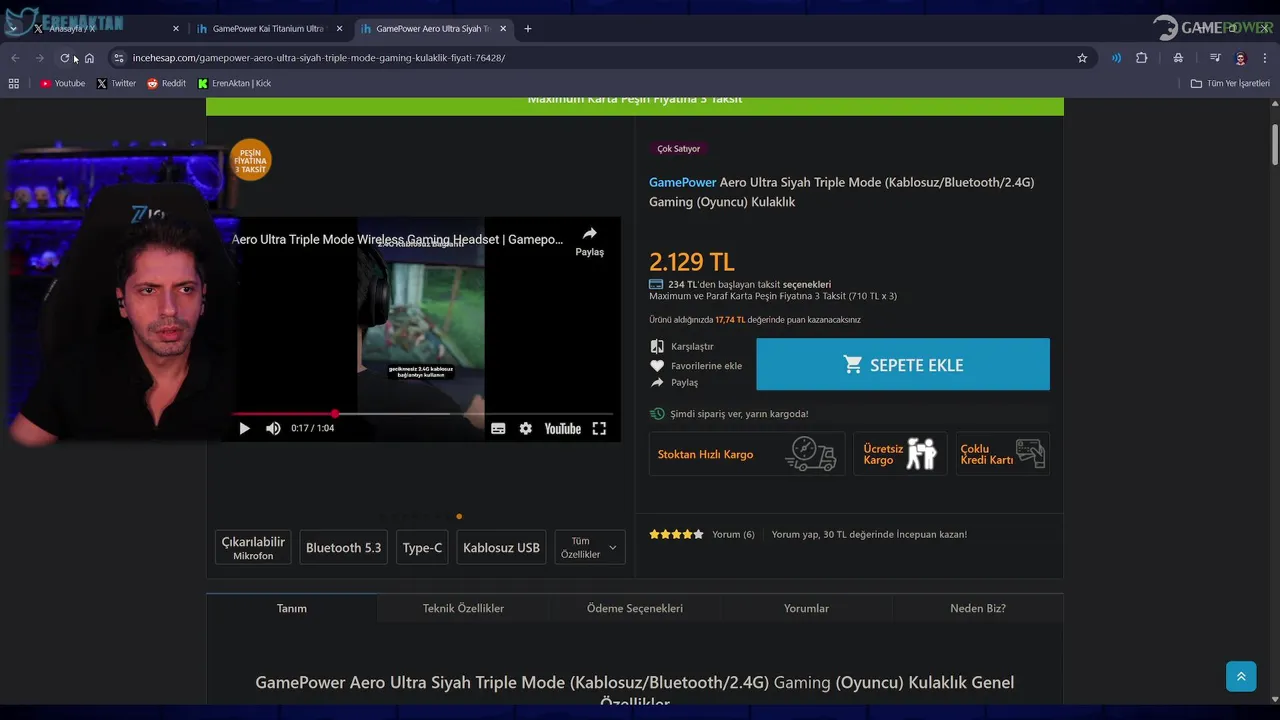Viewport: 1280px width, 720px height.
Task: View site information icon in address bar
Action: click(x=118, y=58)
